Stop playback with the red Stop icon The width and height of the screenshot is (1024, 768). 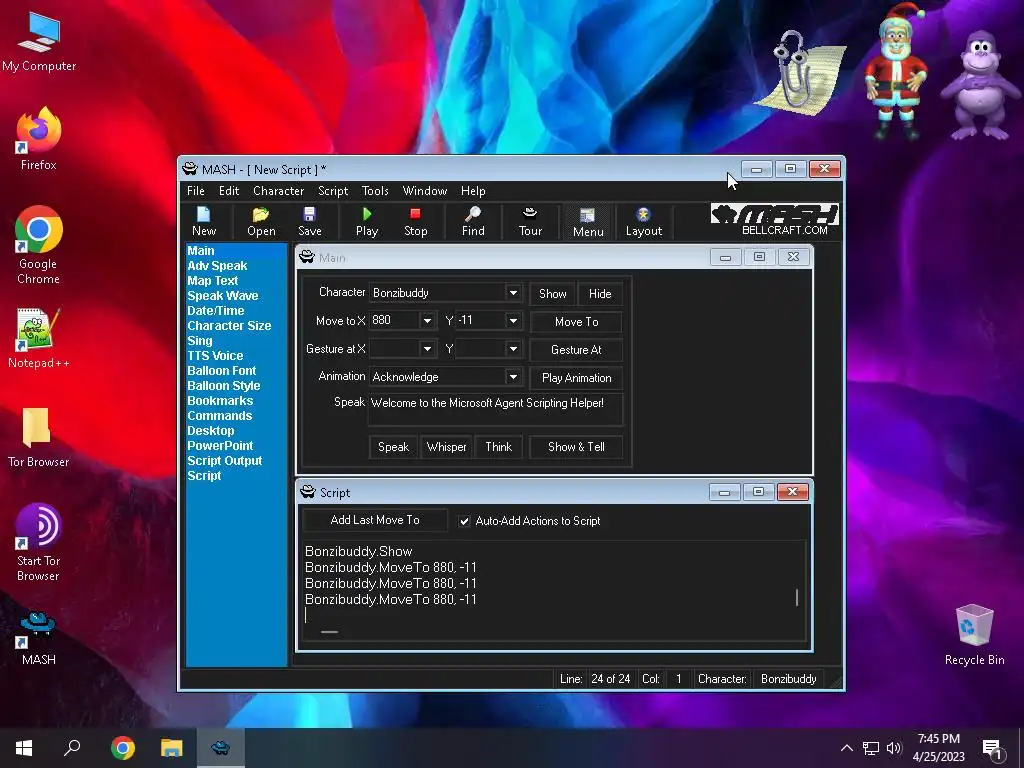click(x=415, y=221)
